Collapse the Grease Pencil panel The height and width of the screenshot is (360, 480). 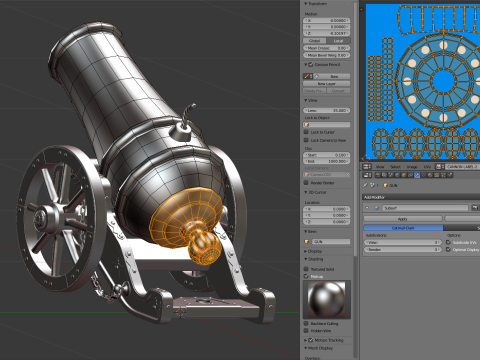point(306,64)
